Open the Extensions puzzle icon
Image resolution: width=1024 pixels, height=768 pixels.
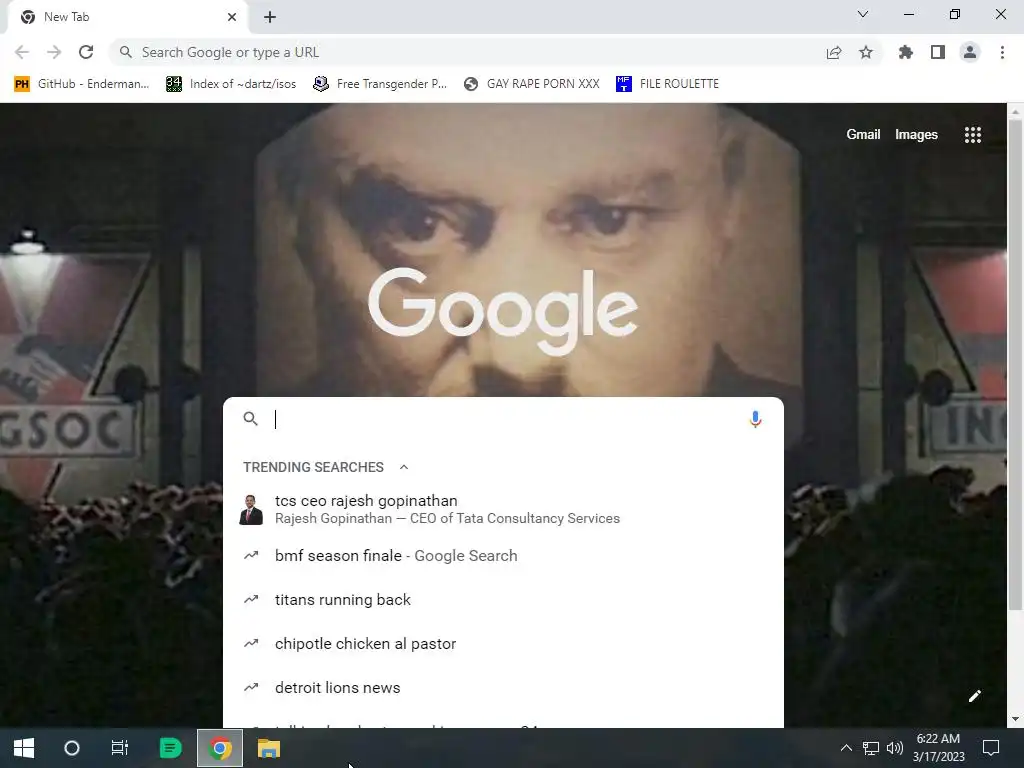pos(906,52)
